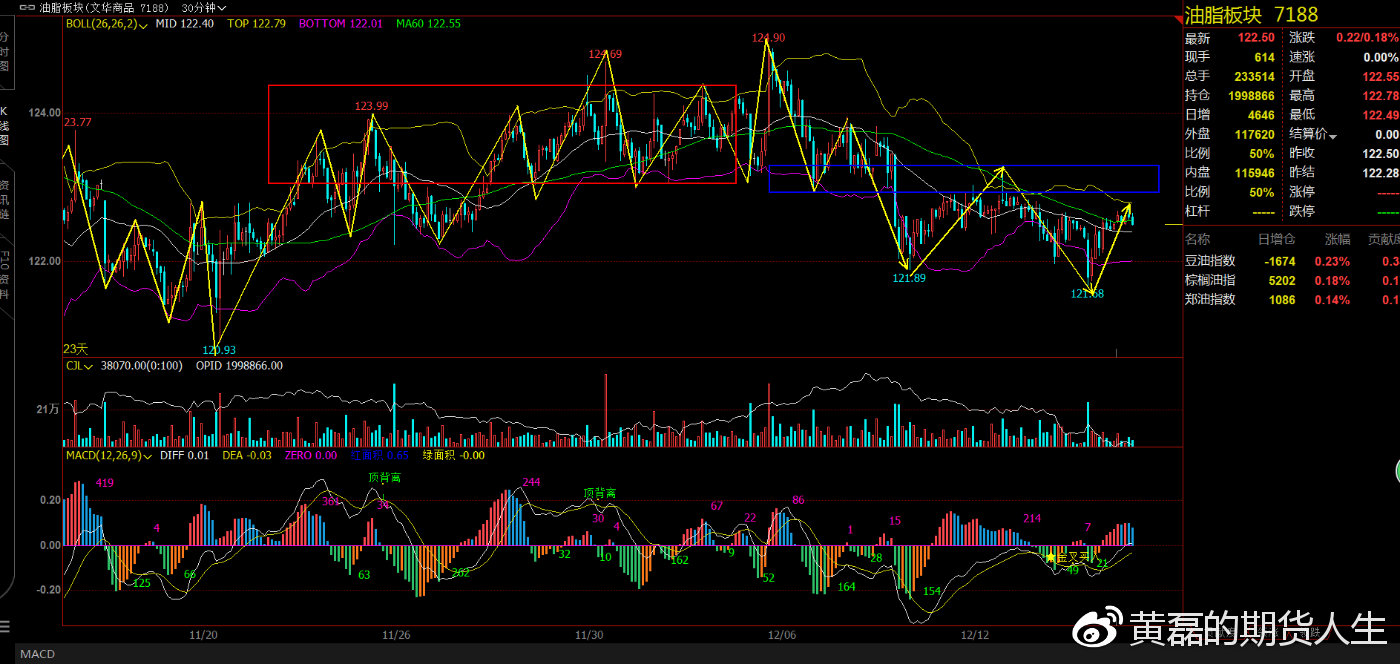Click the 开盘 122.55 value
This screenshot has width=1400, height=664.
coord(1381,76)
